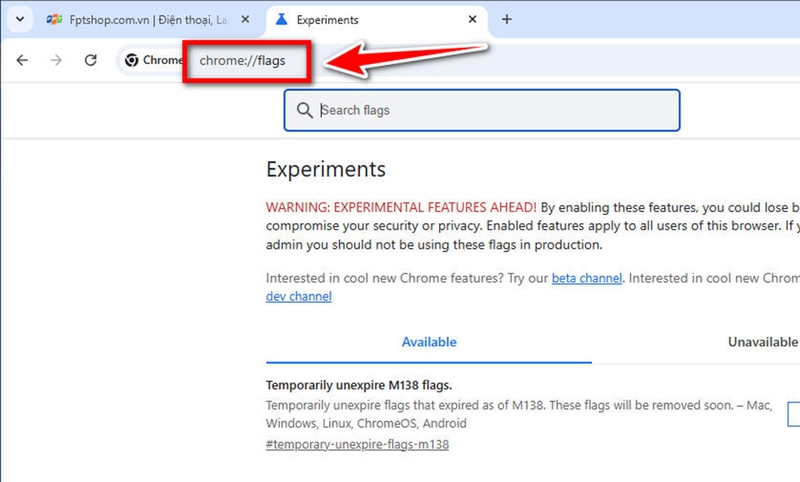Reload the current page
The width and height of the screenshot is (800, 482).
pyautogui.click(x=91, y=60)
